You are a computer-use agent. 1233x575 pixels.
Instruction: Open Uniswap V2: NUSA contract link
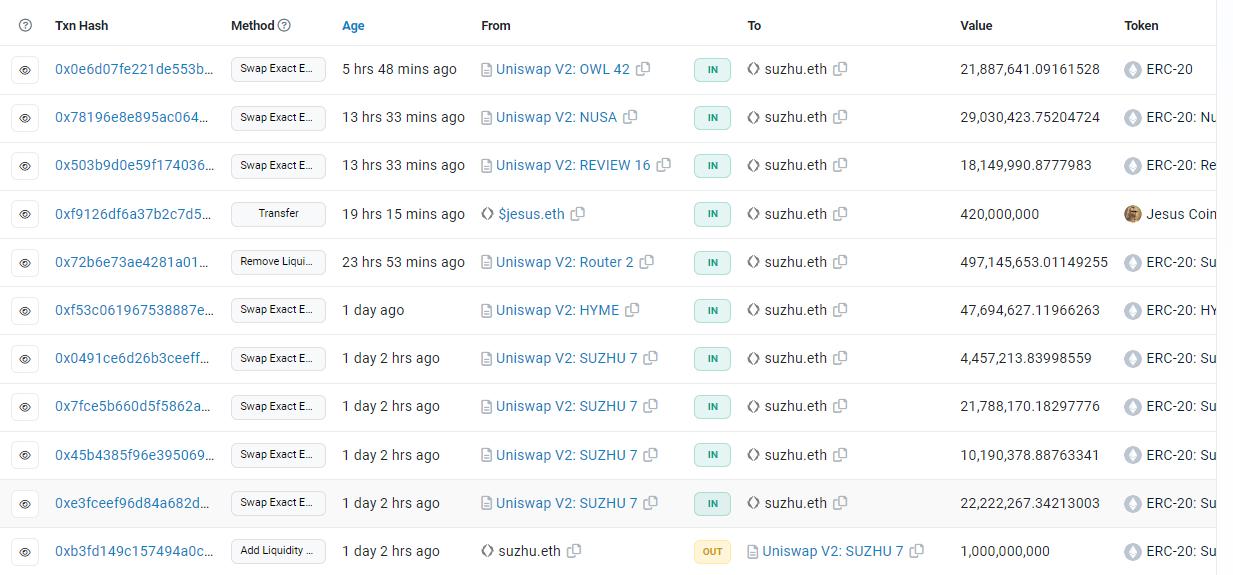pos(557,117)
